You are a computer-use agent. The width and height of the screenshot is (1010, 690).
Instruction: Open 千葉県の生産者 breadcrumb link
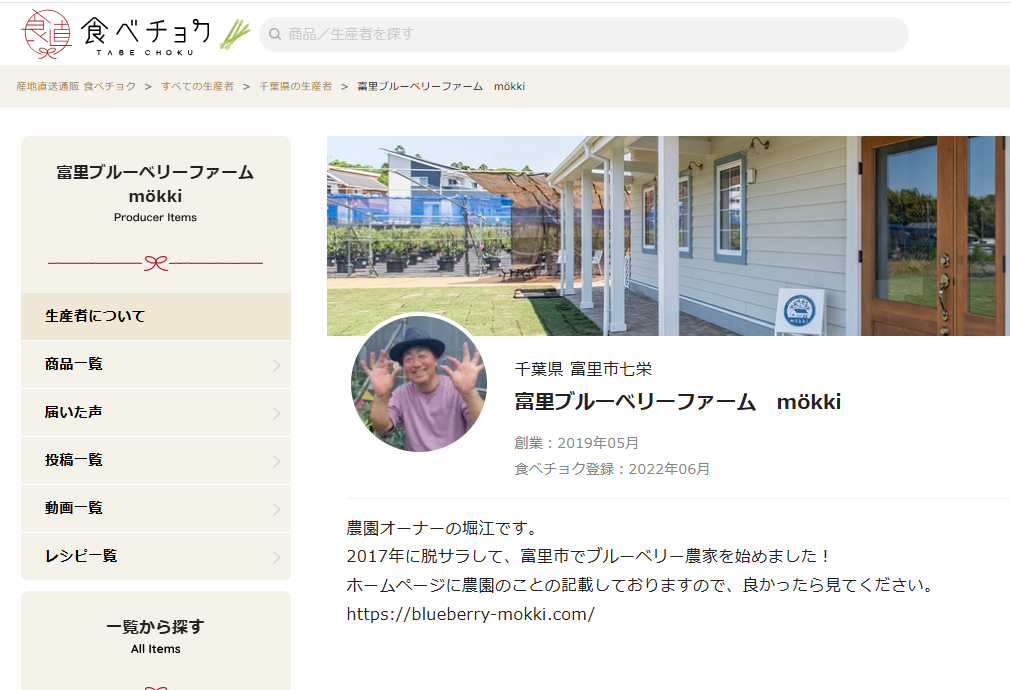click(295, 87)
